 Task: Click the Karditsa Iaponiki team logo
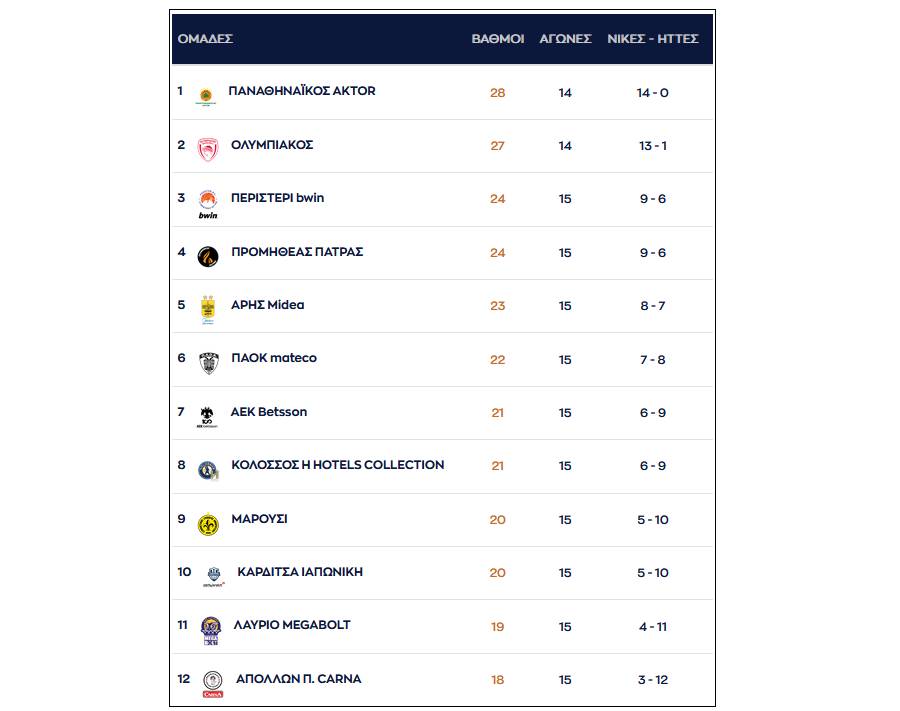[x=213, y=576]
